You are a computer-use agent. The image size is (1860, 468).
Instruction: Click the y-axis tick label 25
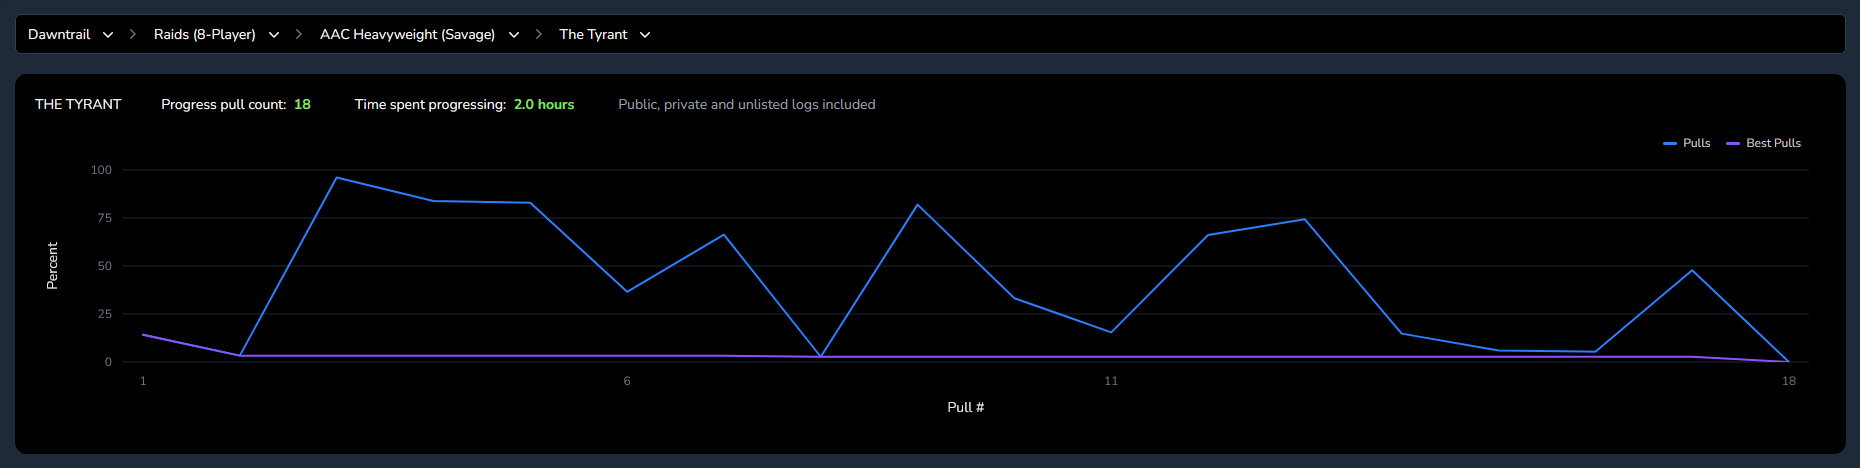pyautogui.click(x=105, y=314)
